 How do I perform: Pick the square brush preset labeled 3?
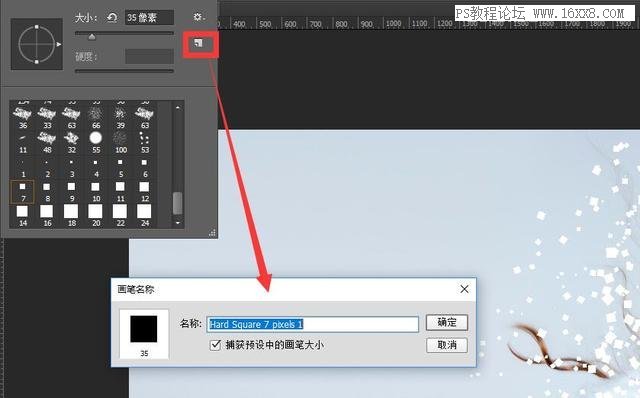[x=71, y=167]
